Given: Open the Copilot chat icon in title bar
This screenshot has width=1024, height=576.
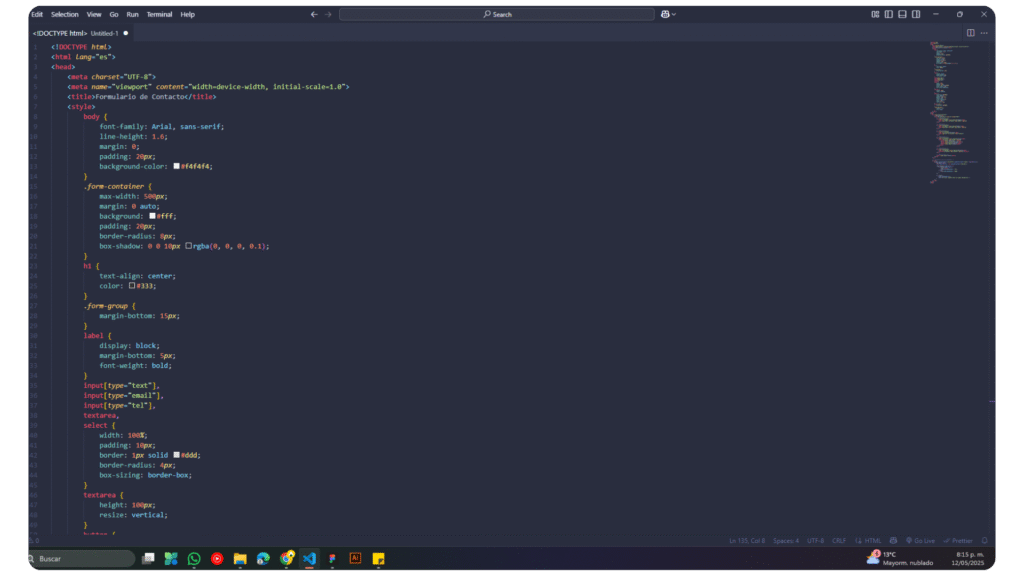Looking at the screenshot, I should (665, 14).
